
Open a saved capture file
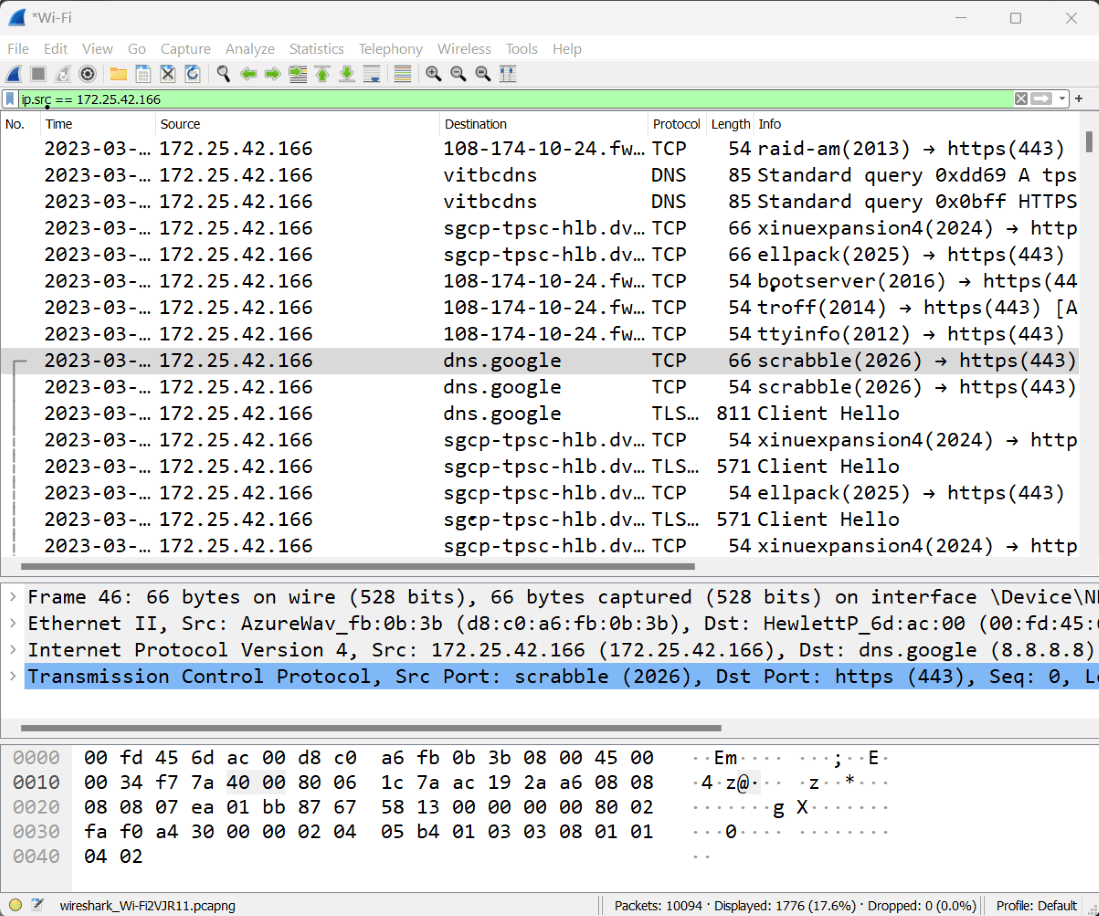click(117, 73)
